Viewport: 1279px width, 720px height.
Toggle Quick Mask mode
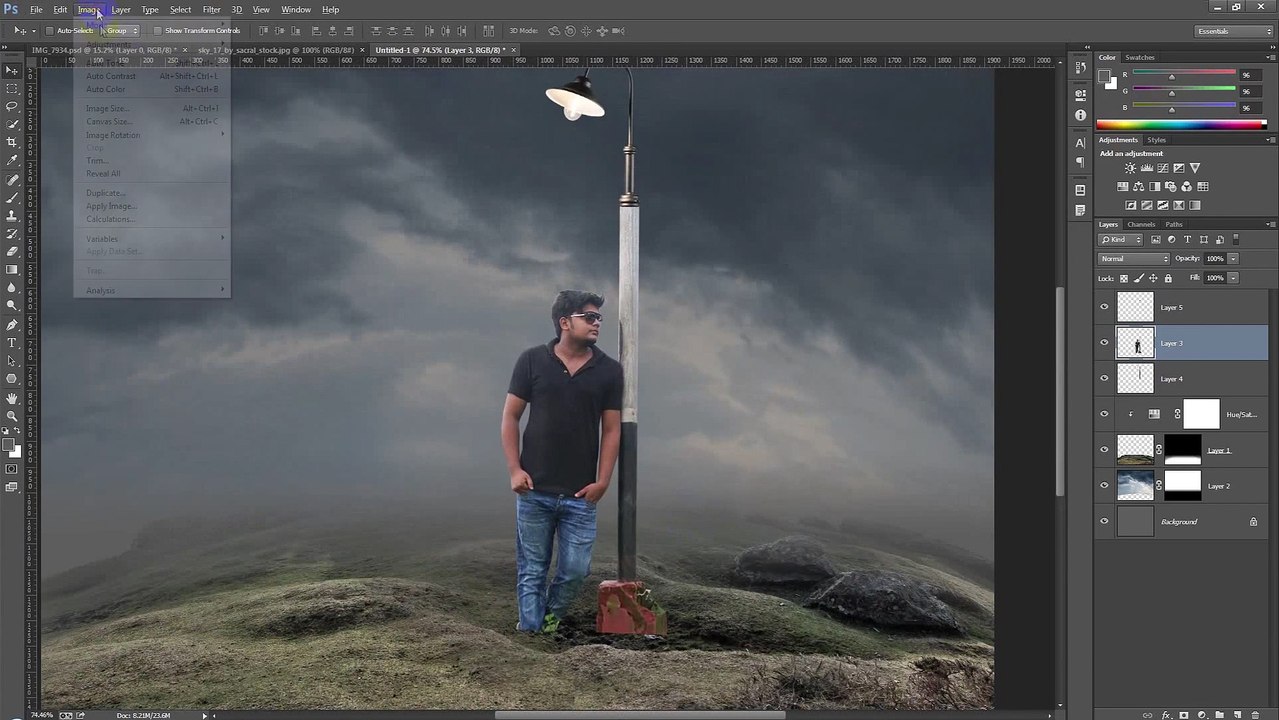[12, 469]
